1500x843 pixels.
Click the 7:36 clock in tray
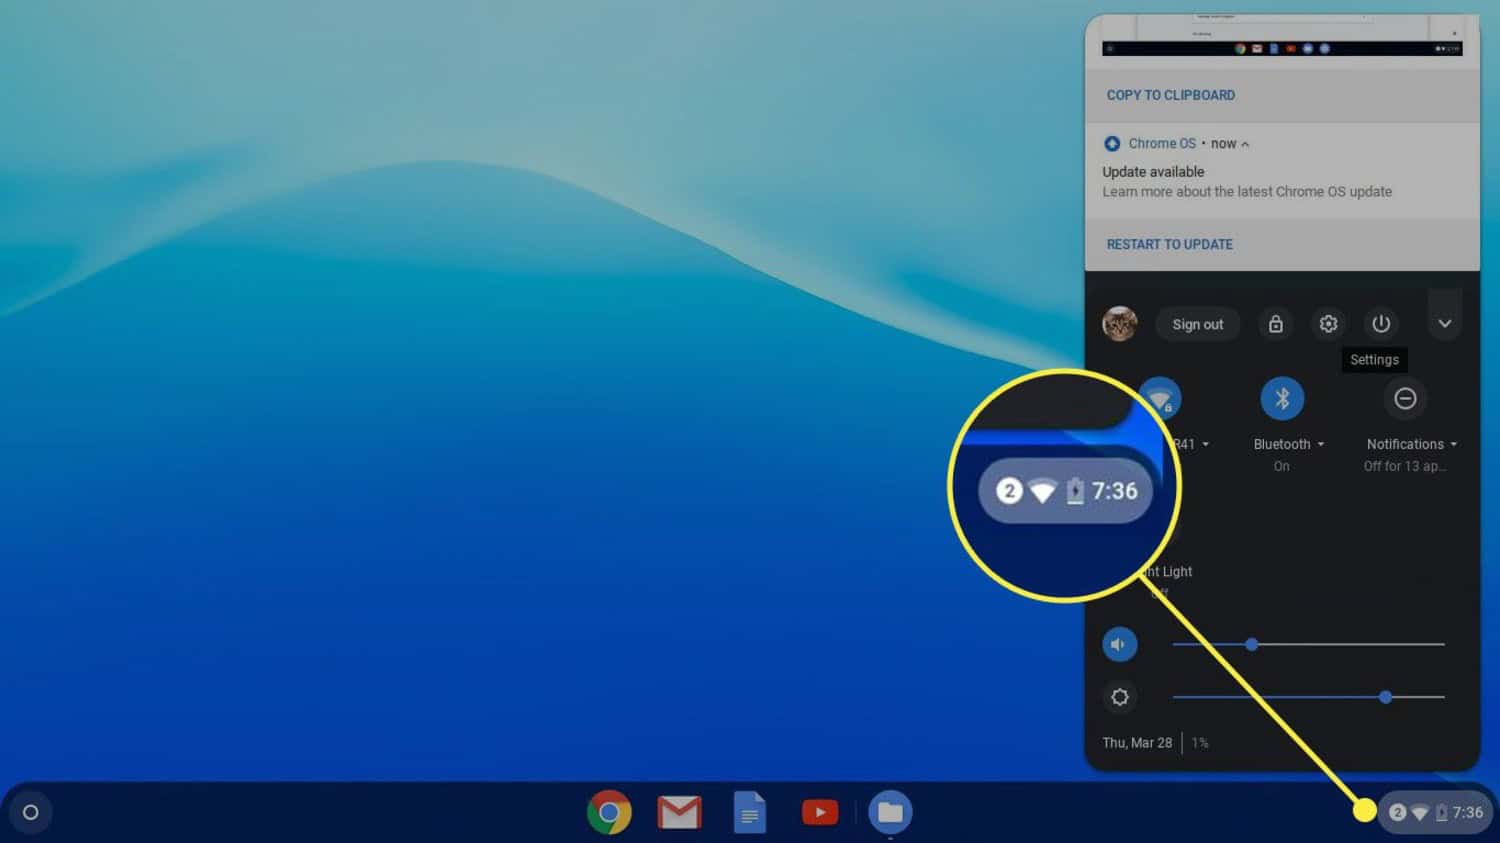pyautogui.click(x=1468, y=813)
